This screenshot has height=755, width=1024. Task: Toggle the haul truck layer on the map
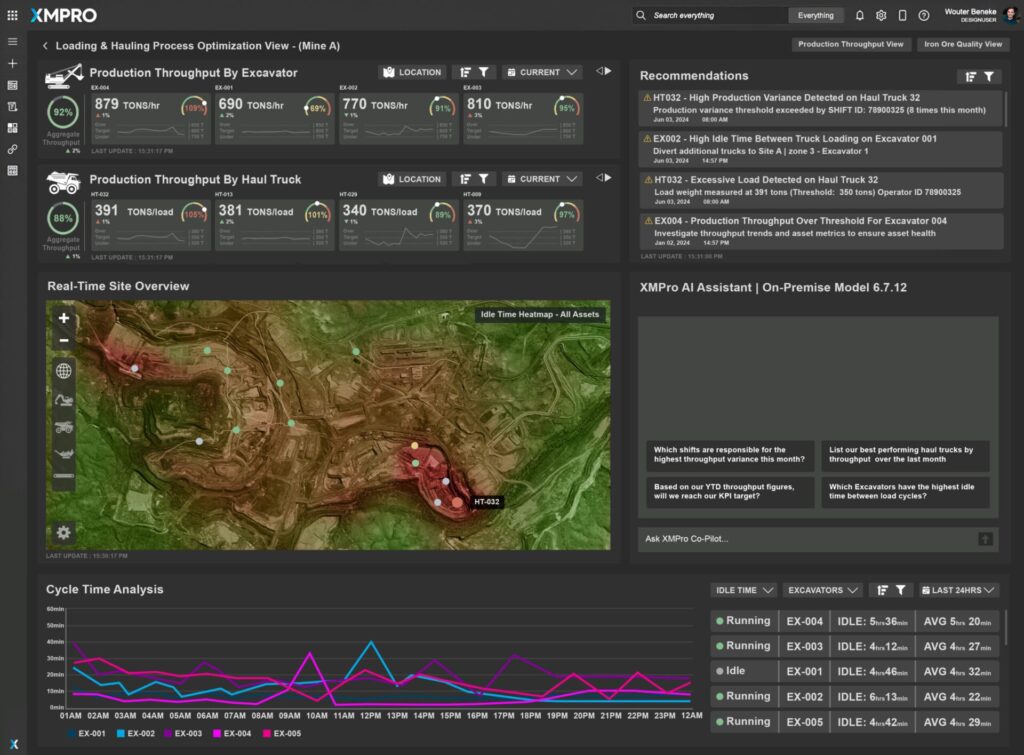(x=64, y=427)
